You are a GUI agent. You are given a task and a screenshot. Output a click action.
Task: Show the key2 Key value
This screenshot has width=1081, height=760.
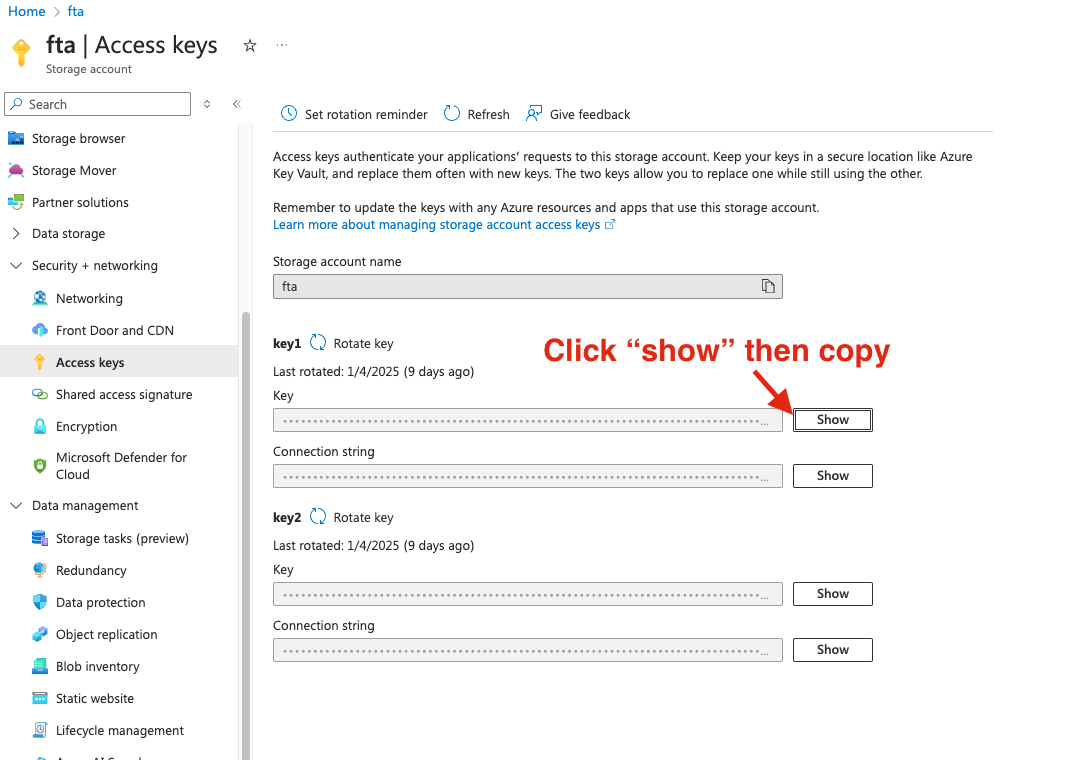[x=833, y=593]
